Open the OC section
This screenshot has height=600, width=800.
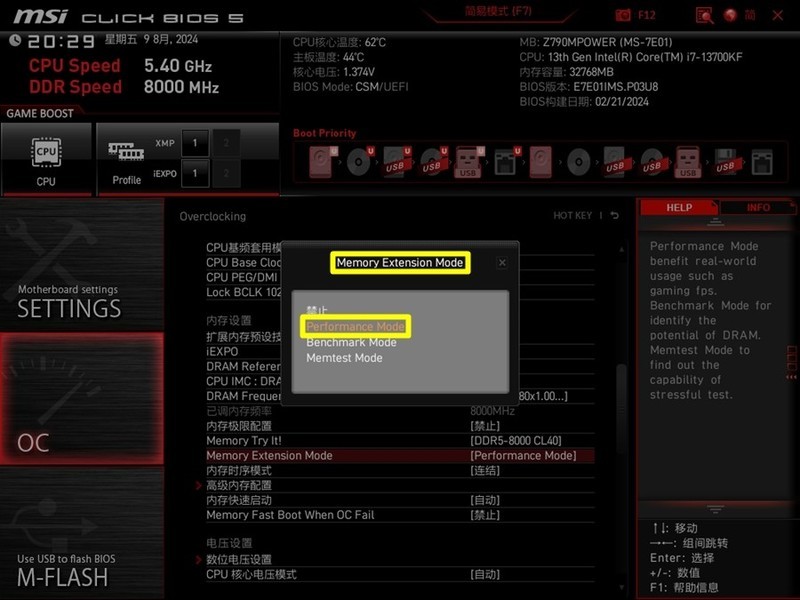82,399
